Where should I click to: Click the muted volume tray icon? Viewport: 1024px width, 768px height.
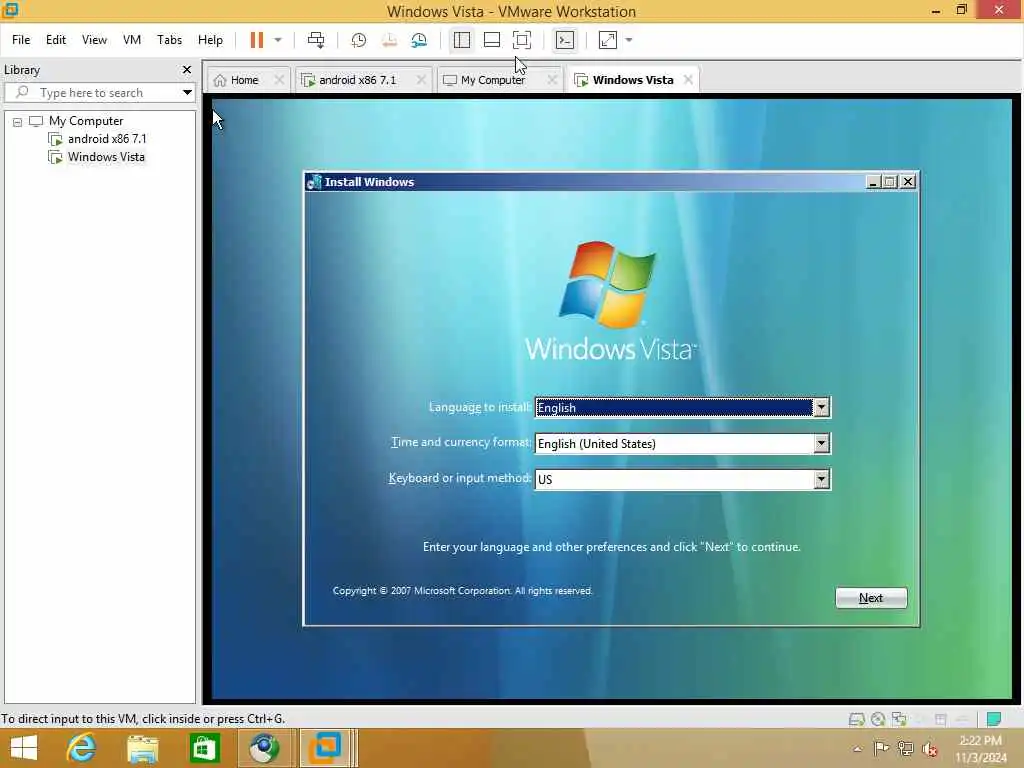pyautogui.click(x=929, y=748)
